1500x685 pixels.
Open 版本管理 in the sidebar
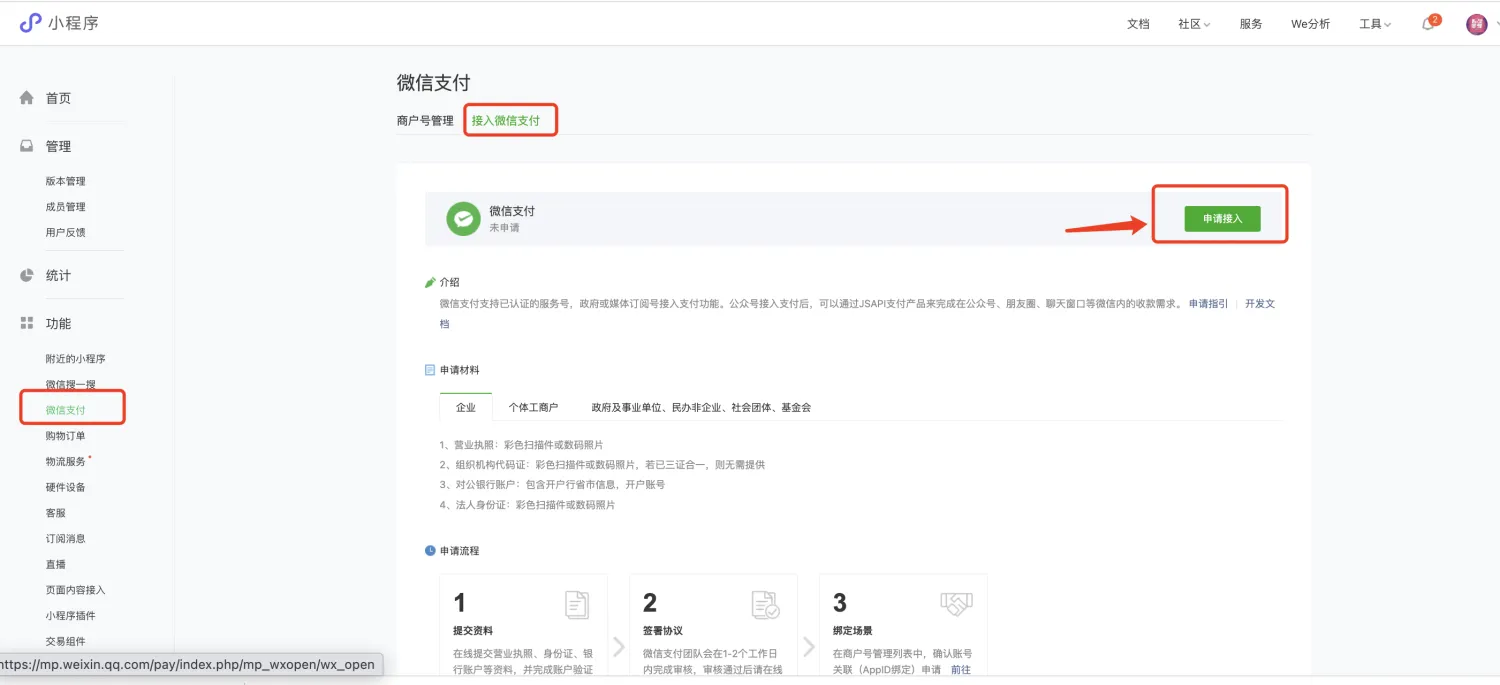point(65,181)
